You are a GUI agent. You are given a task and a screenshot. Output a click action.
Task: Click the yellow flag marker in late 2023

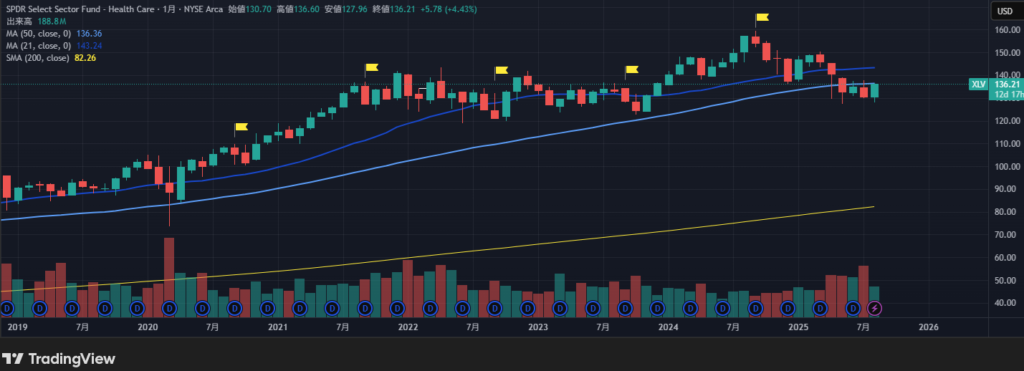tap(632, 69)
